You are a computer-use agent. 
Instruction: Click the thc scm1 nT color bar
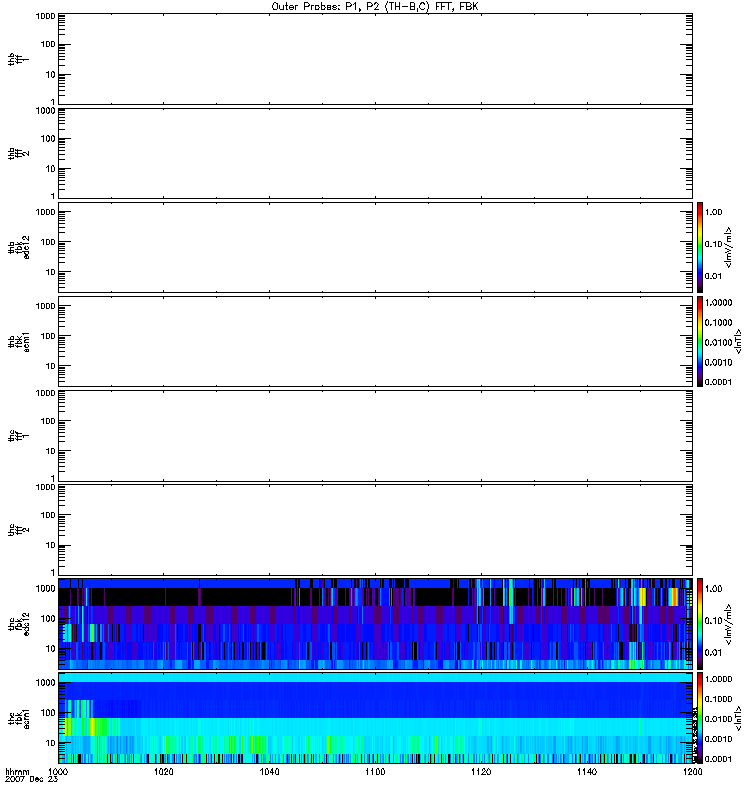pos(701,717)
